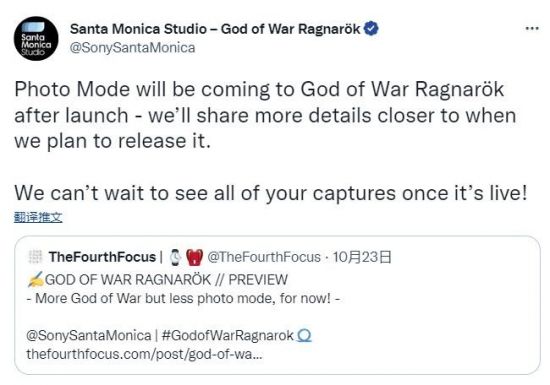The image size is (550, 385).
Task: Open the @SonySantaMonica handle under the name
Action: point(132,48)
